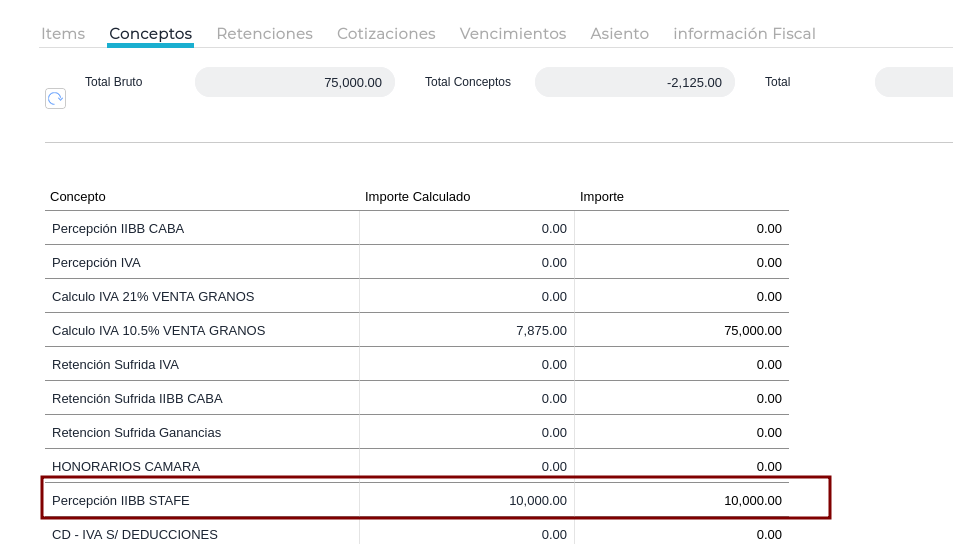Click the Concepto column header
This screenshot has height=544, width=953.
[78, 197]
